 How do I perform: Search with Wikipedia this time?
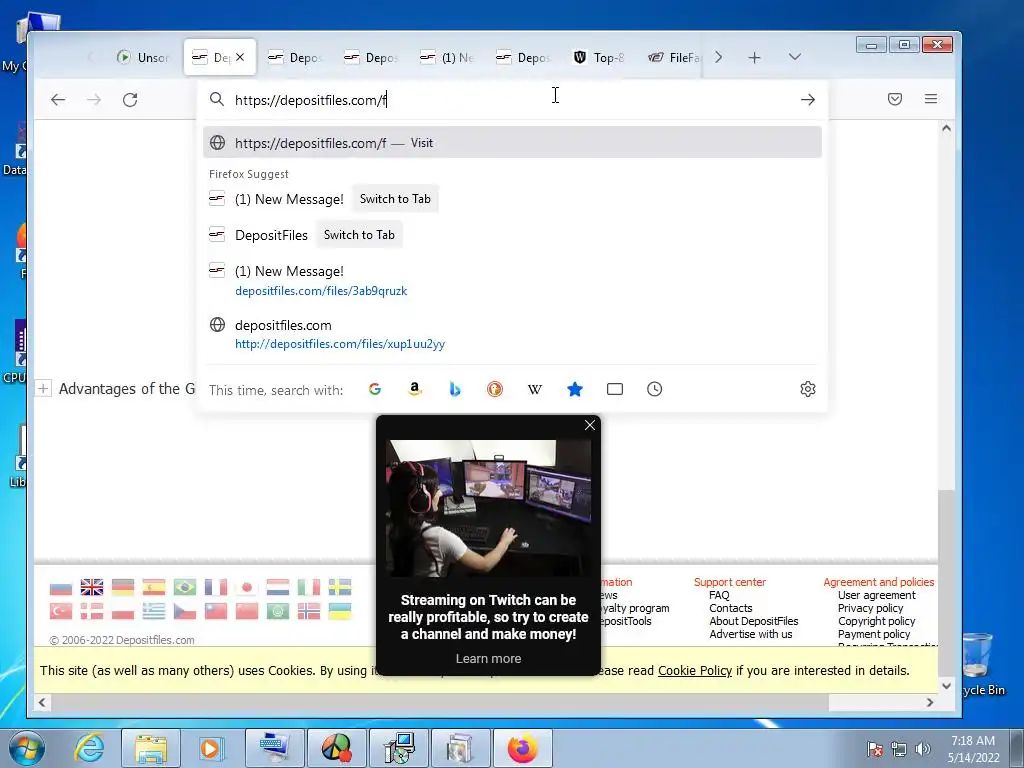535,389
